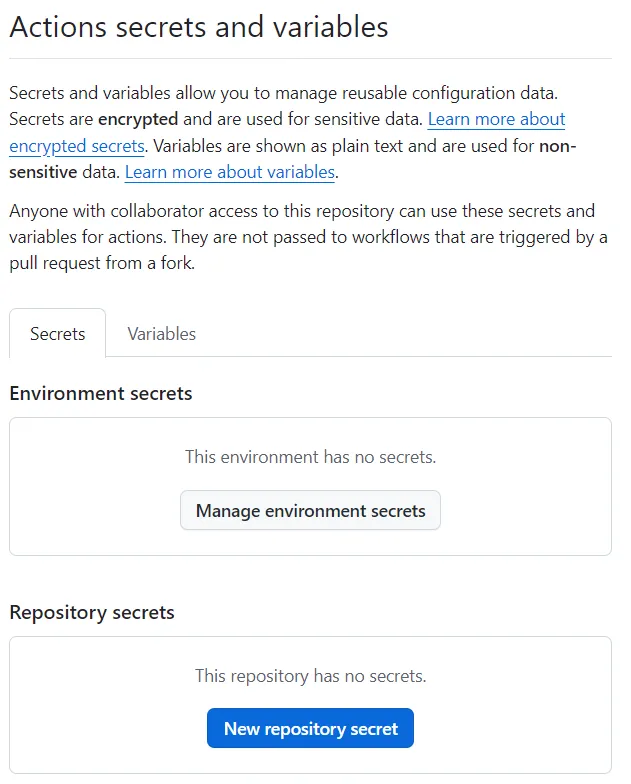The height and width of the screenshot is (784, 631).
Task: Click the 'This repository has no secrets' message
Action: 310,676
